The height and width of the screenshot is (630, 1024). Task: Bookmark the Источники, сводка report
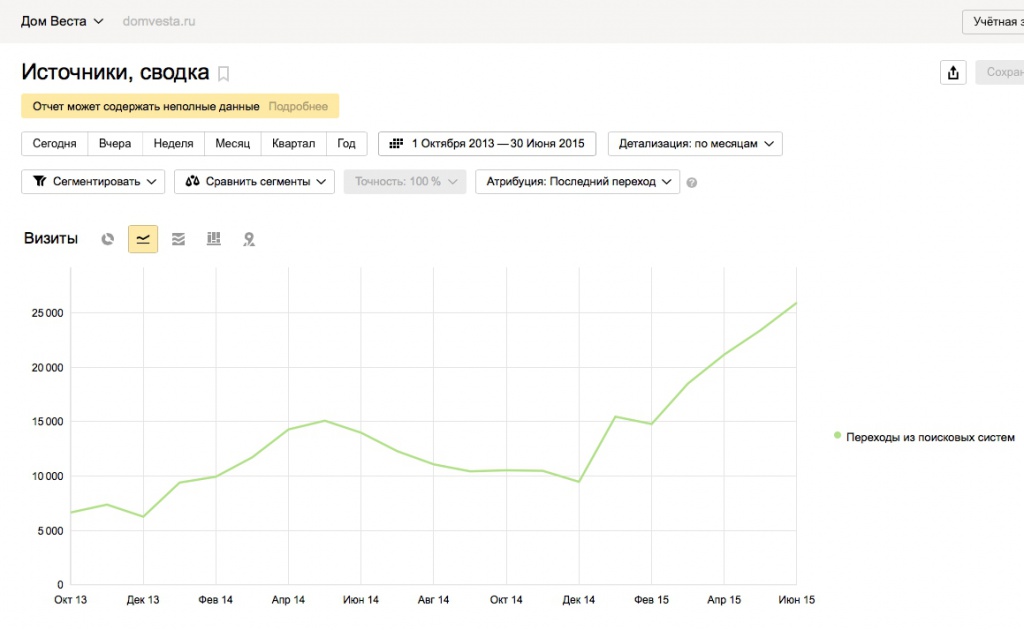pyautogui.click(x=224, y=73)
